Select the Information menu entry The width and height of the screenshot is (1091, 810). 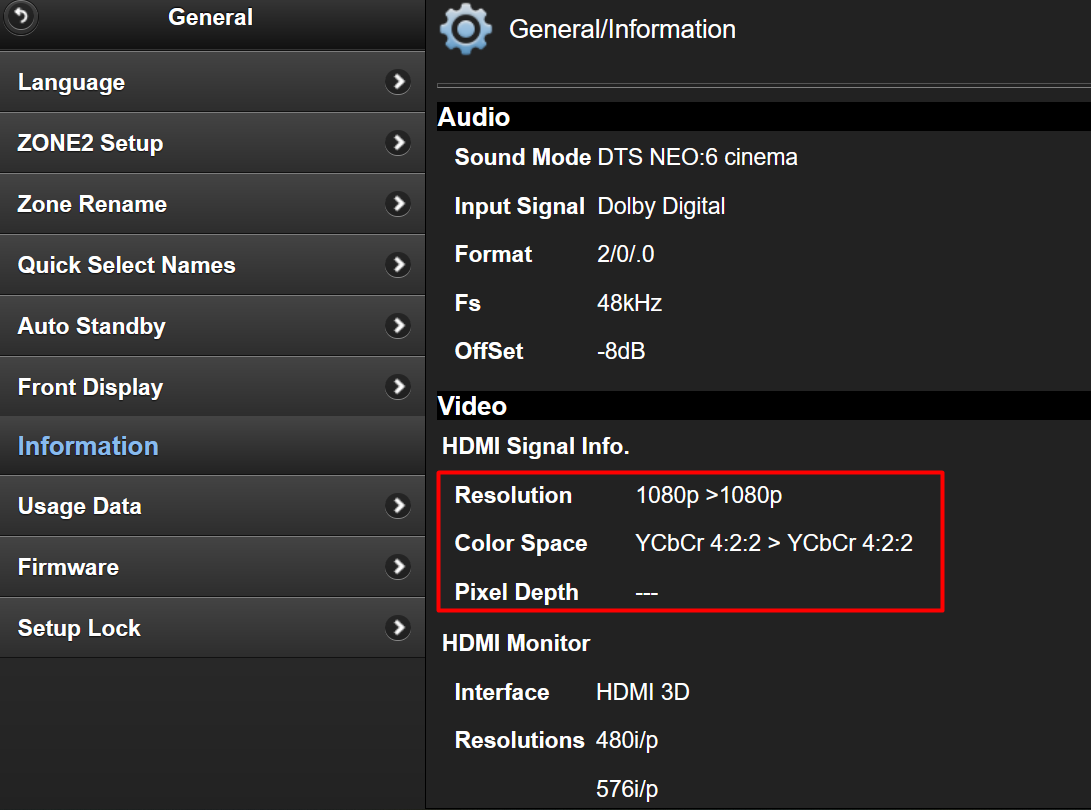click(x=88, y=446)
